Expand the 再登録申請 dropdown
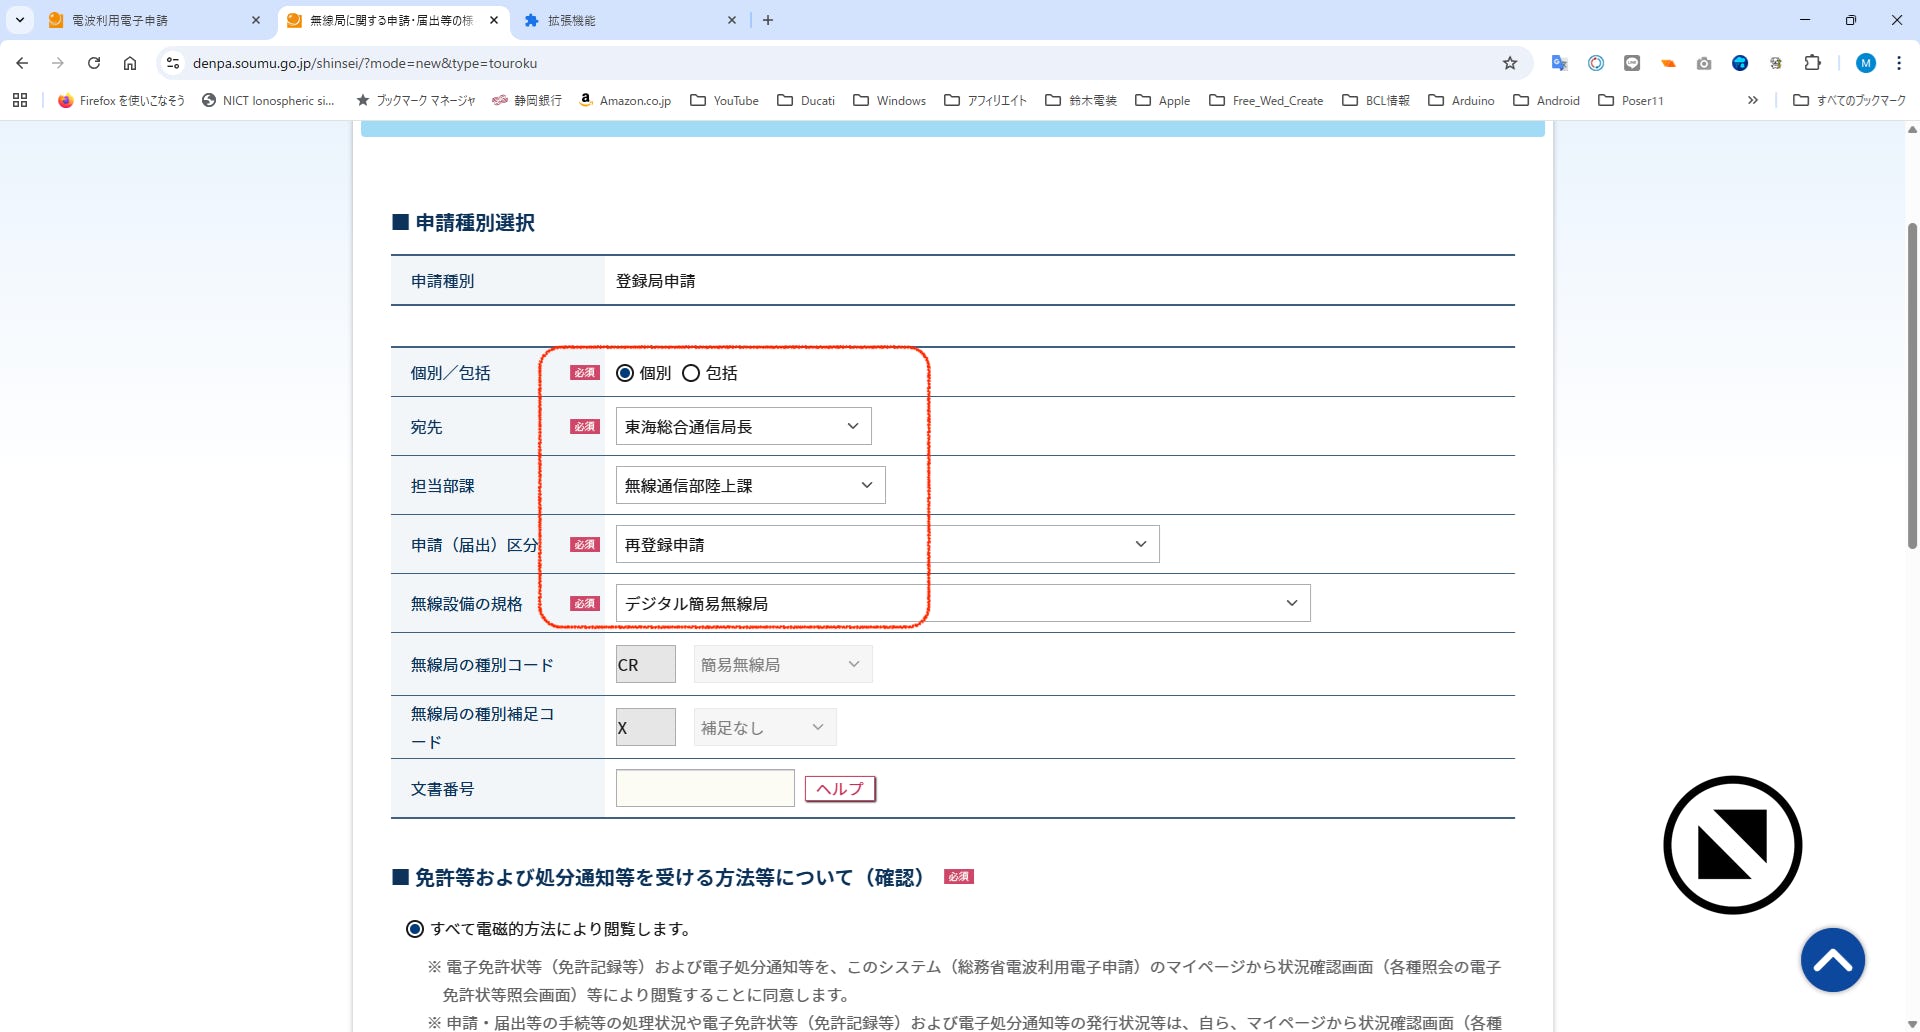This screenshot has width=1920, height=1032. 887,544
